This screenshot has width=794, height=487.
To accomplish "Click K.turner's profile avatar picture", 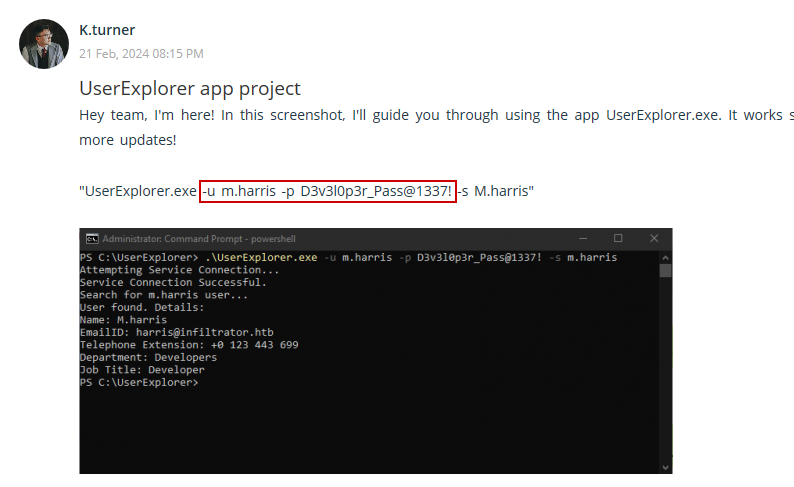I will (x=44, y=43).
